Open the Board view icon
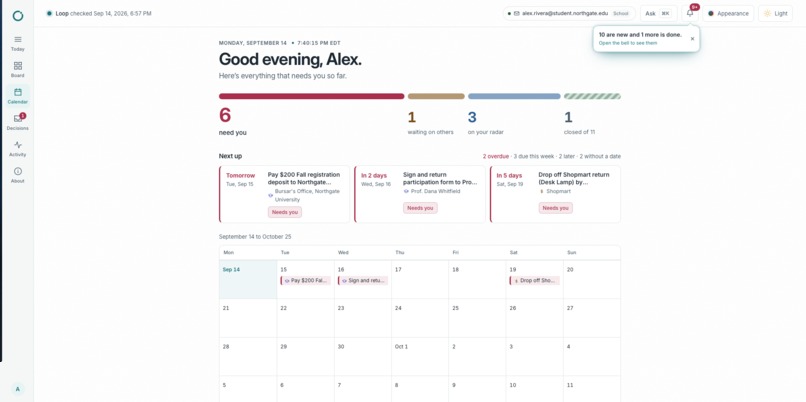The image size is (806, 402). [17, 69]
